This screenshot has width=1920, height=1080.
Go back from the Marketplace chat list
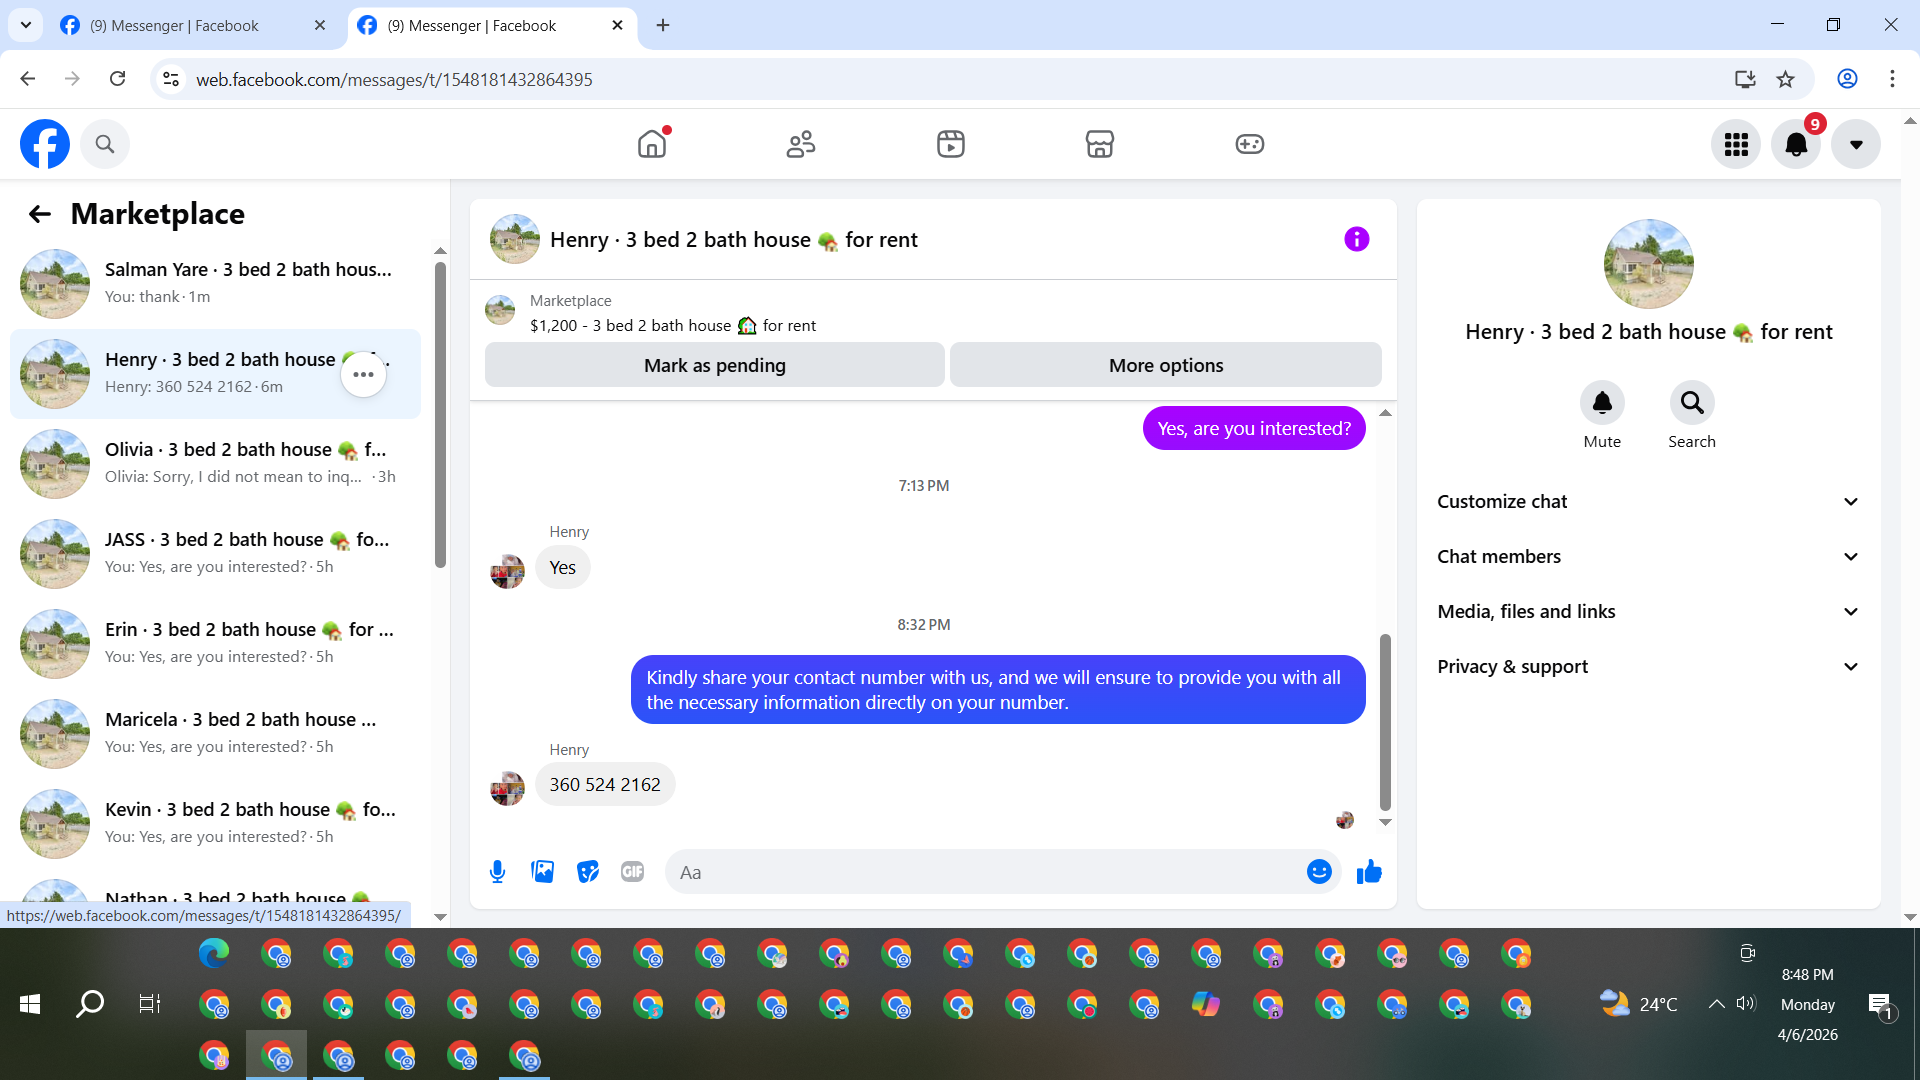(x=40, y=214)
